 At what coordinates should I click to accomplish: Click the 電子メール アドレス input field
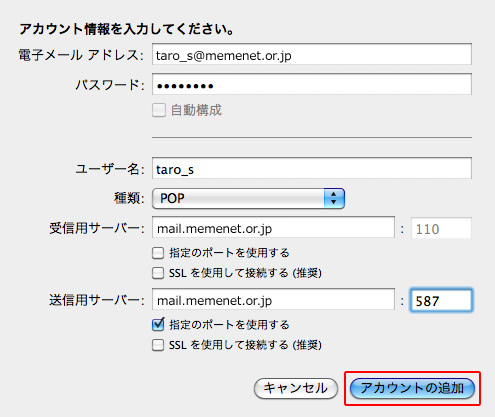pos(312,54)
